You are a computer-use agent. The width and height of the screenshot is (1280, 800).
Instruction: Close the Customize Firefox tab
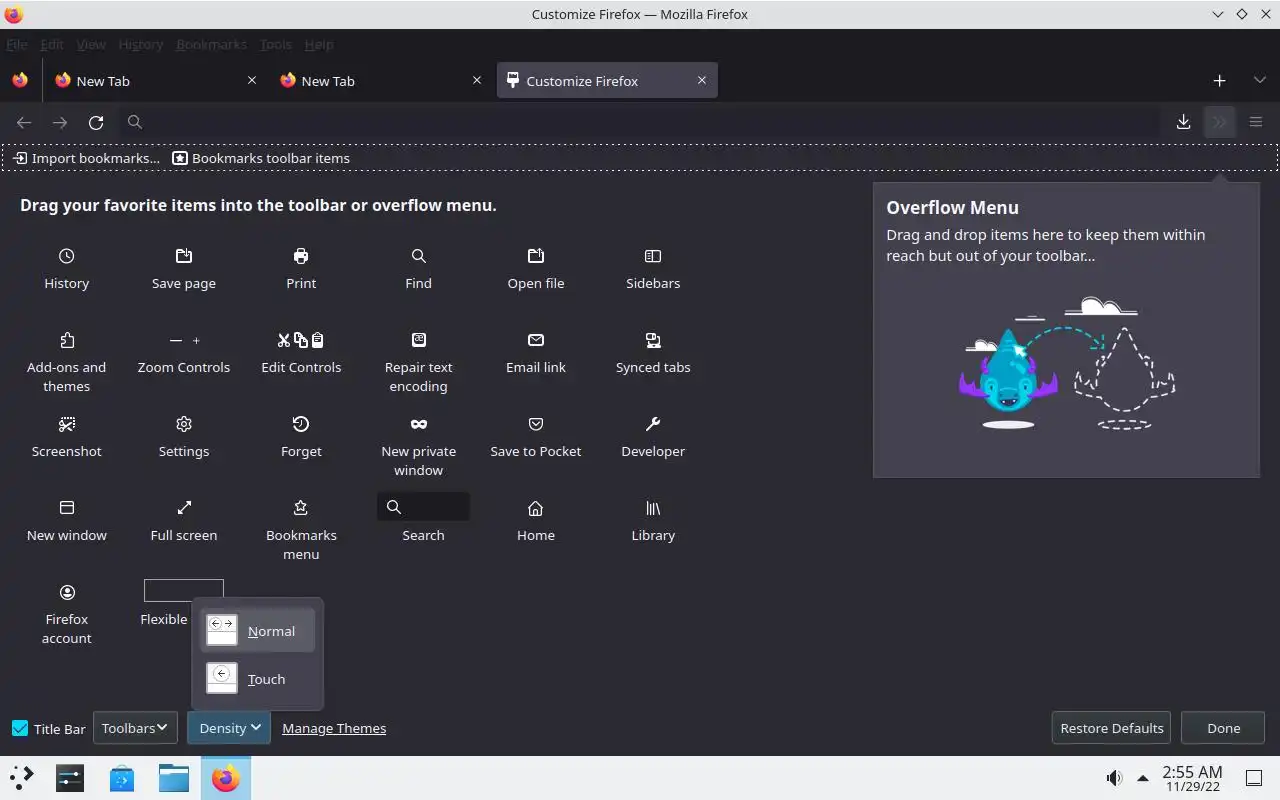pyautogui.click(x=702, y=80)
